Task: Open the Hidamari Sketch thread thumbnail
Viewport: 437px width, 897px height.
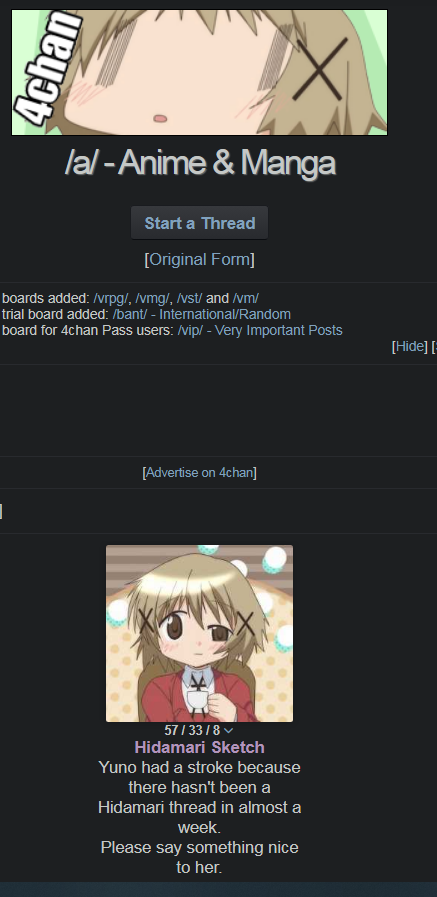Action: tap(199, 633)
